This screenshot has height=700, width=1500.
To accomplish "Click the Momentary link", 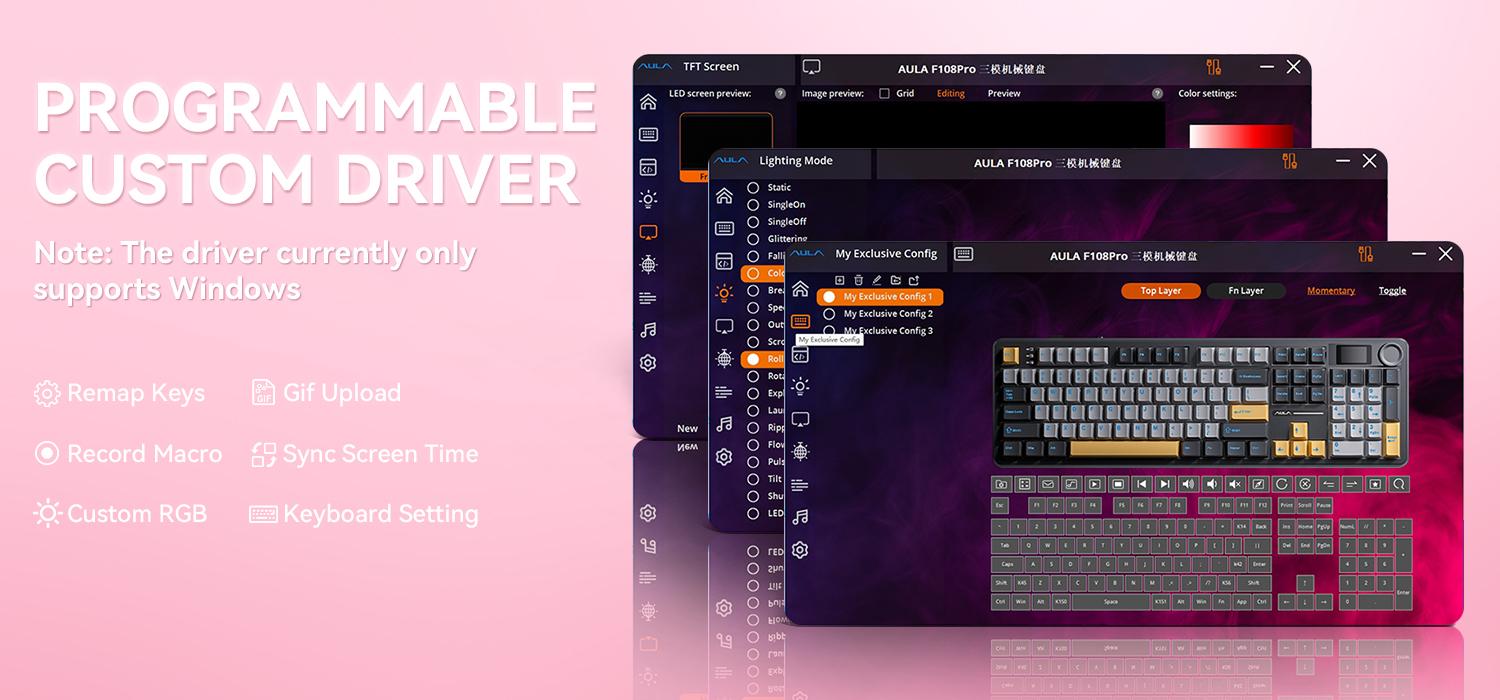I will (x=1330, y=290).
